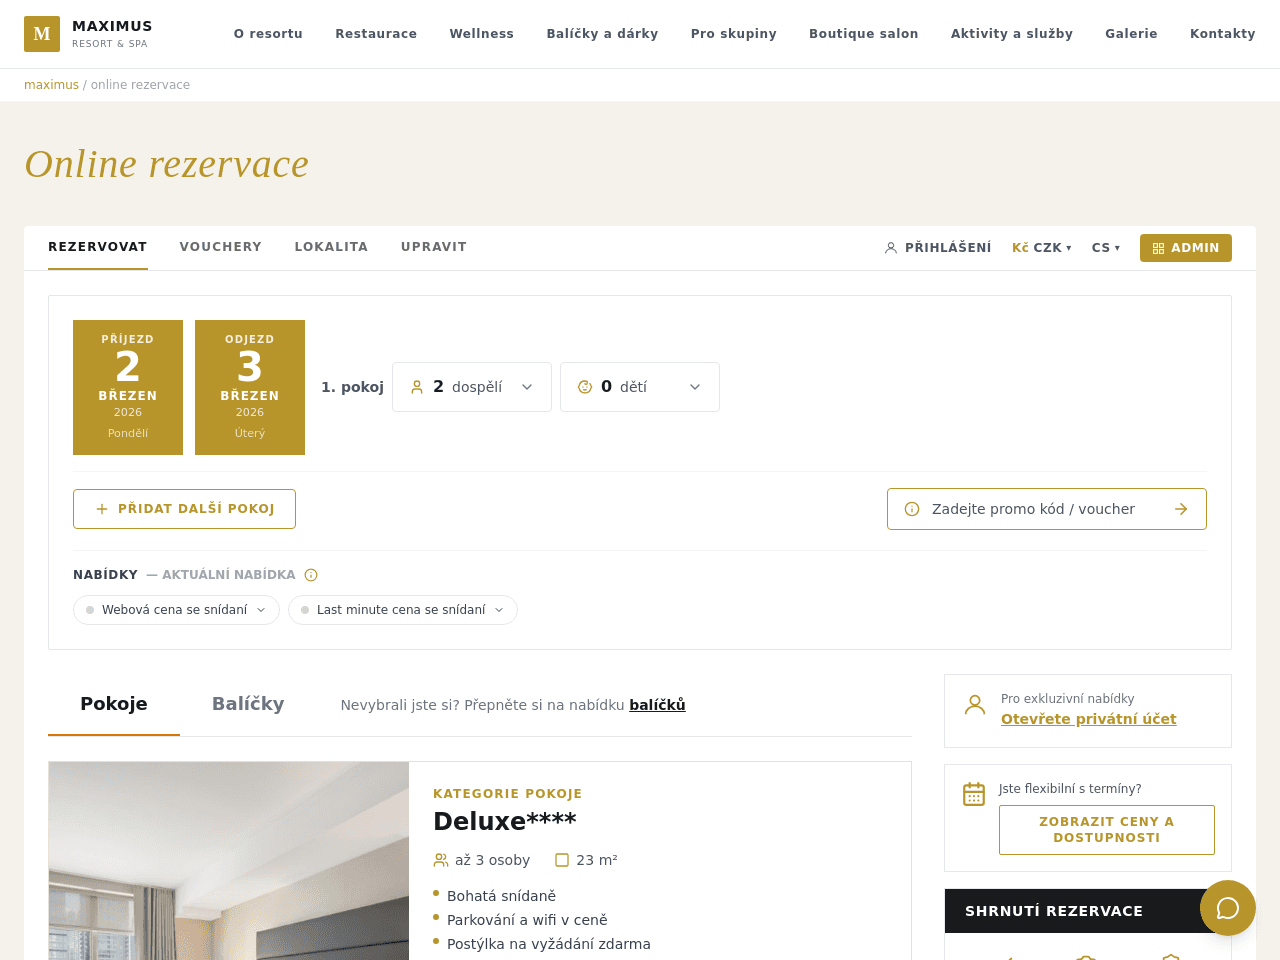1280x960 pixels.
Task: Go to Kontakty
Action: click(x=1222, y=34)
